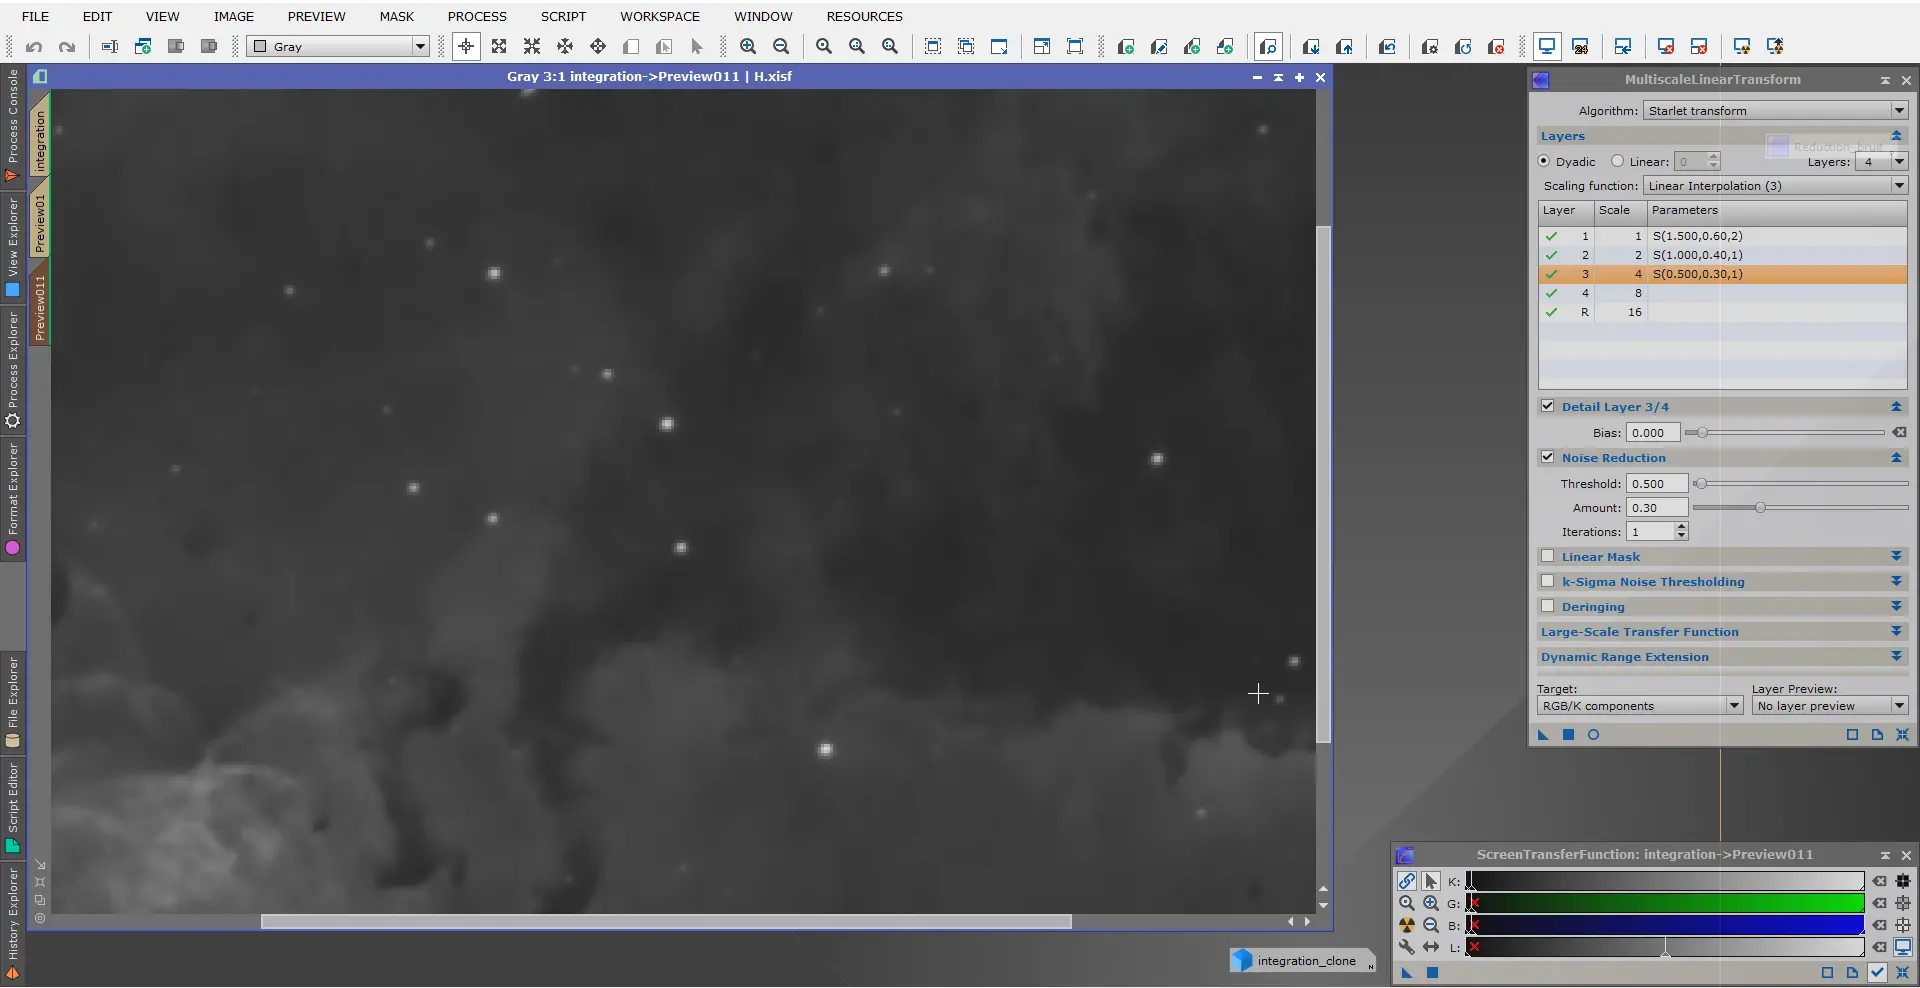Toggle the Noise Reduction checkbox
Screen dimensions: 1920x988
1548,457
